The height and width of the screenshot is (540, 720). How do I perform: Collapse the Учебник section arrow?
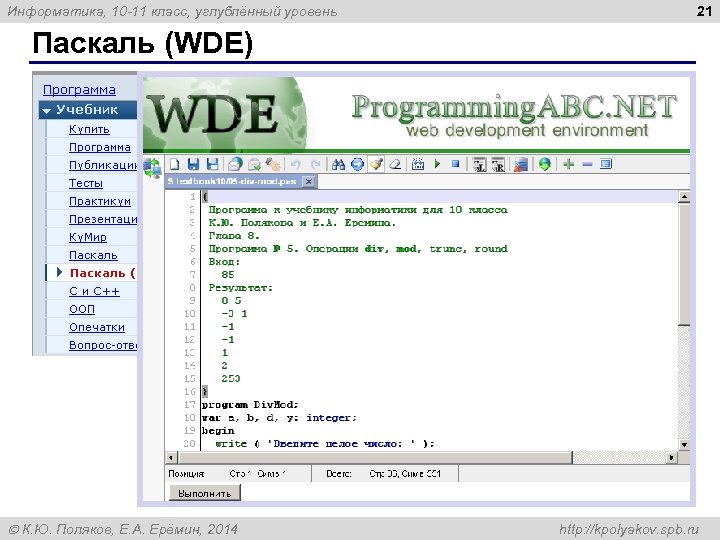click(x=46, y=110)
